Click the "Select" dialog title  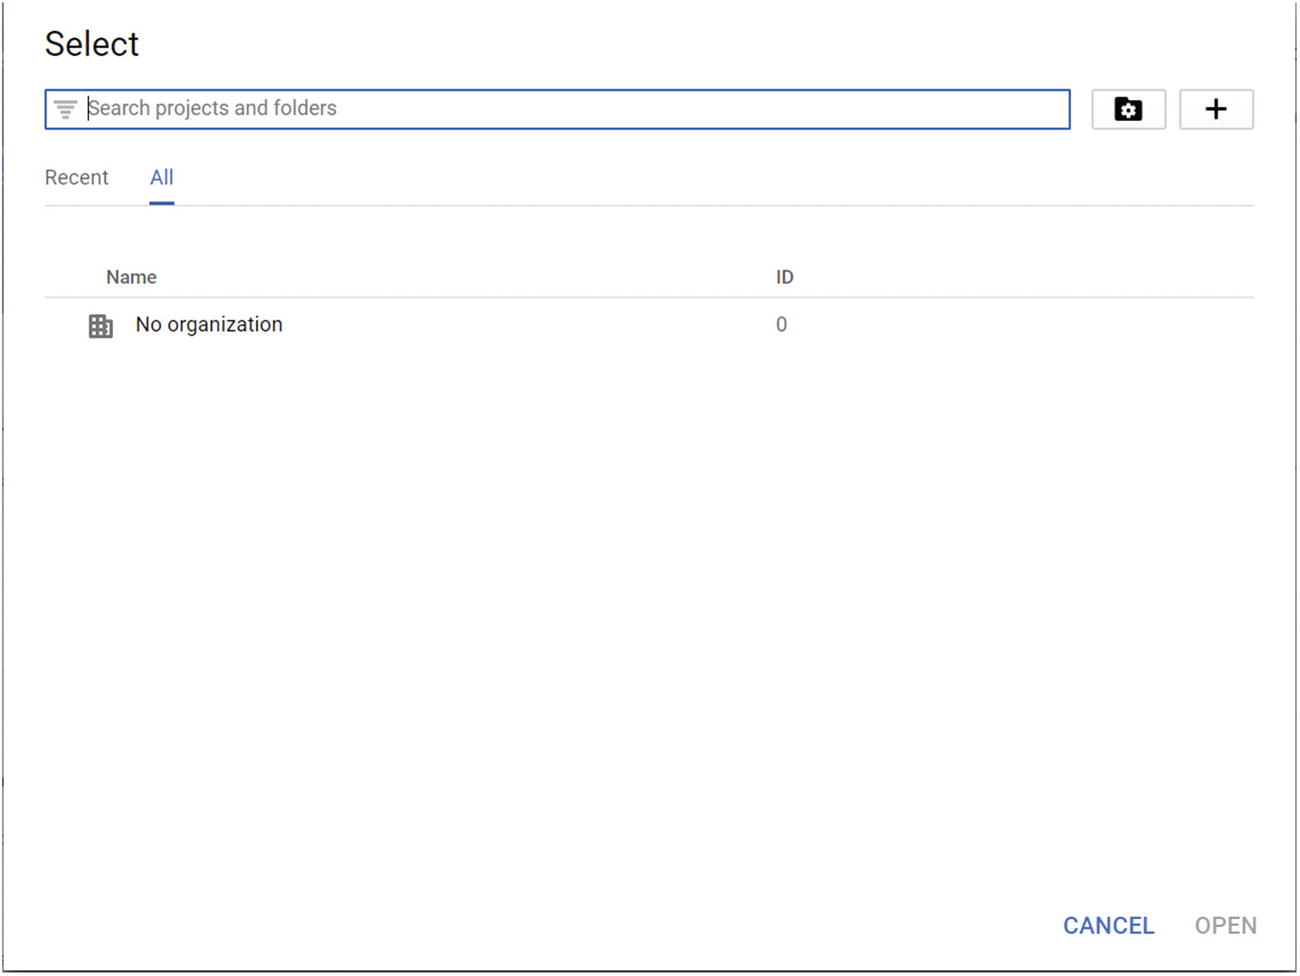[x=92, y=44]
